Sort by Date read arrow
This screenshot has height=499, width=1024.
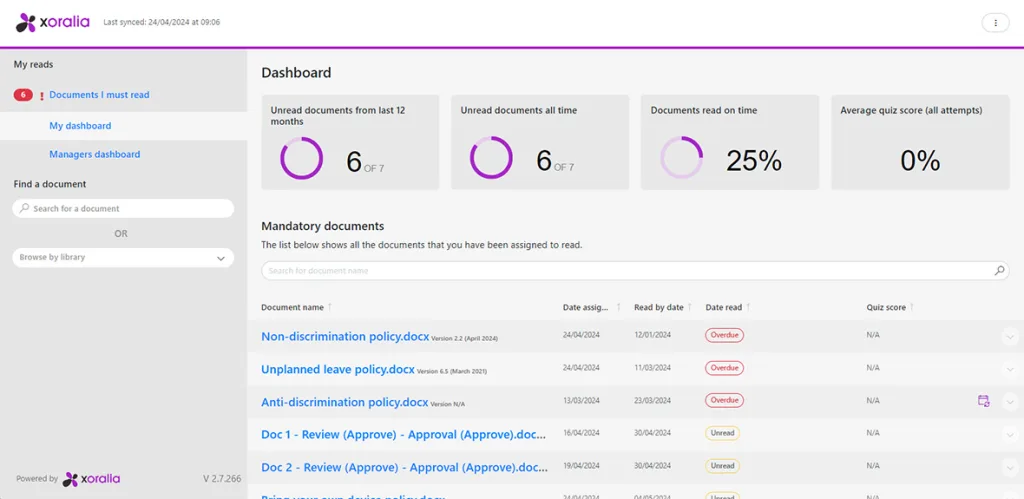click(x=748, y=307)
